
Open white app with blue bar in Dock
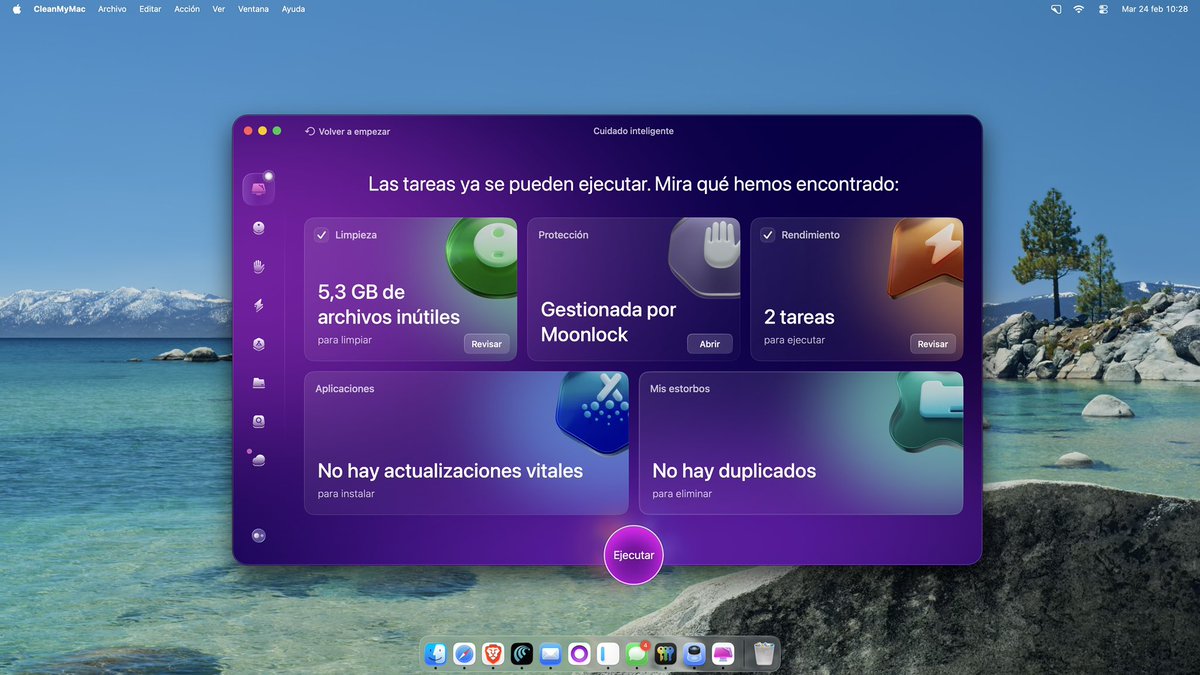608,654
